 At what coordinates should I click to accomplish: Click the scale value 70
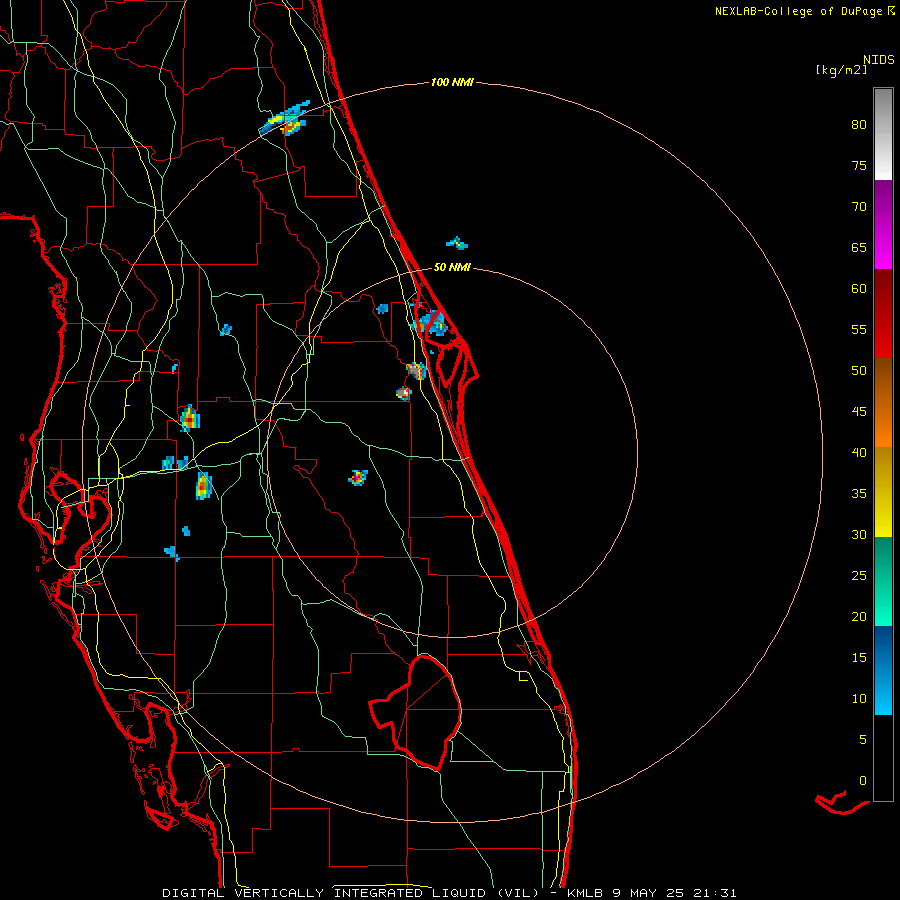click(859, 207)
